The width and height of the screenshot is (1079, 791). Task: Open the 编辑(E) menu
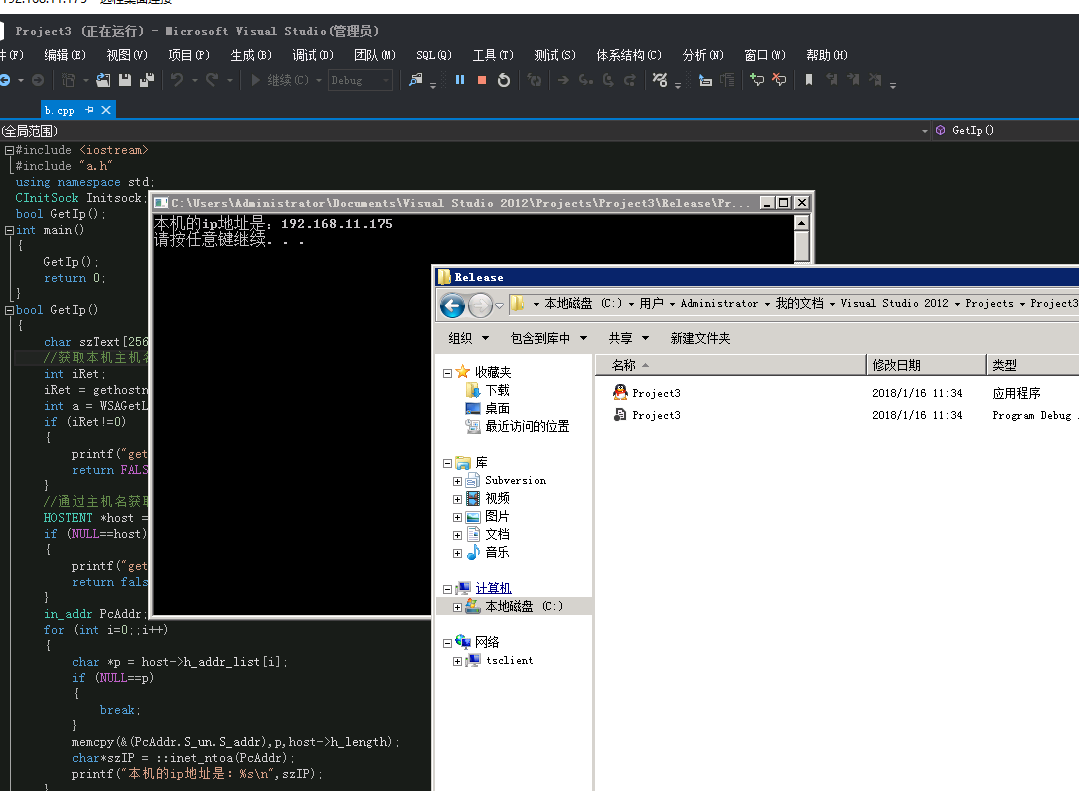(65, 55)
